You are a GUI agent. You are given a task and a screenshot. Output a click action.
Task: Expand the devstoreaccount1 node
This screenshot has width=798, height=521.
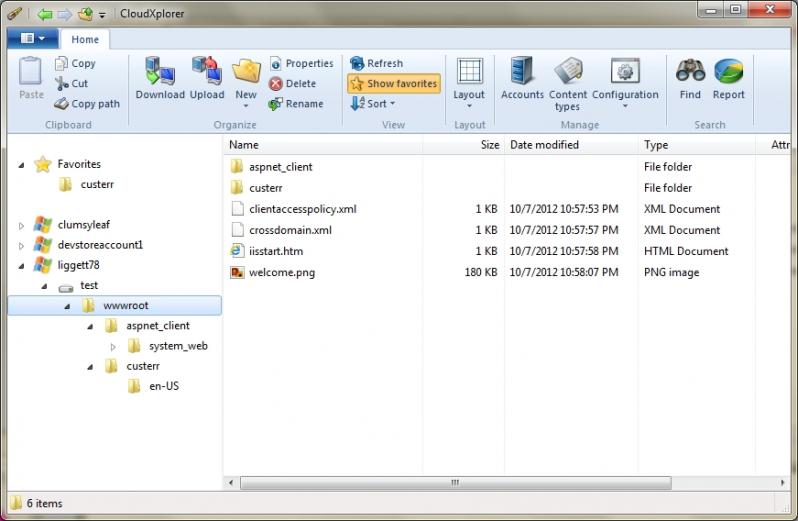[21, 246]
